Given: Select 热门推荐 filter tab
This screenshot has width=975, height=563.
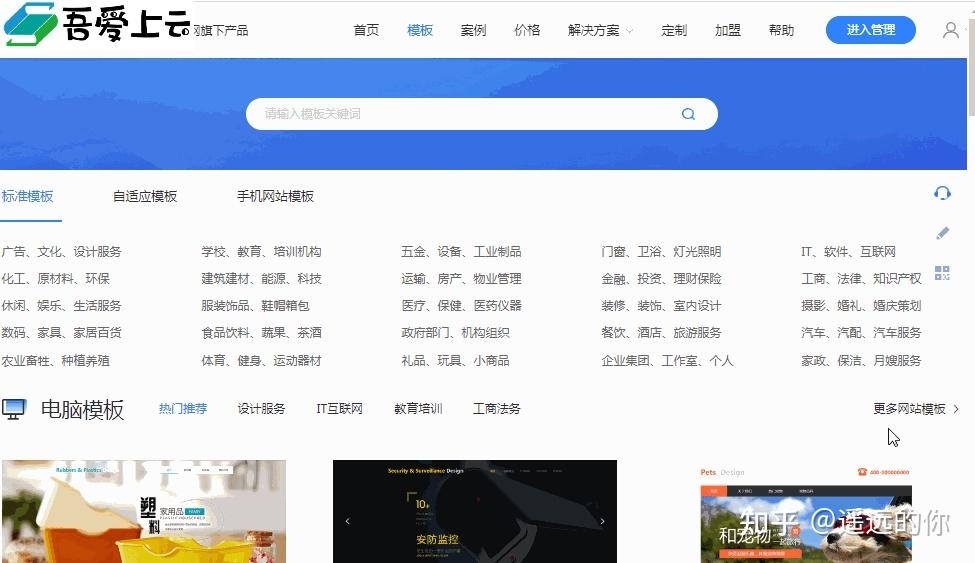Looking at the screenshot, I should (183, 409).
